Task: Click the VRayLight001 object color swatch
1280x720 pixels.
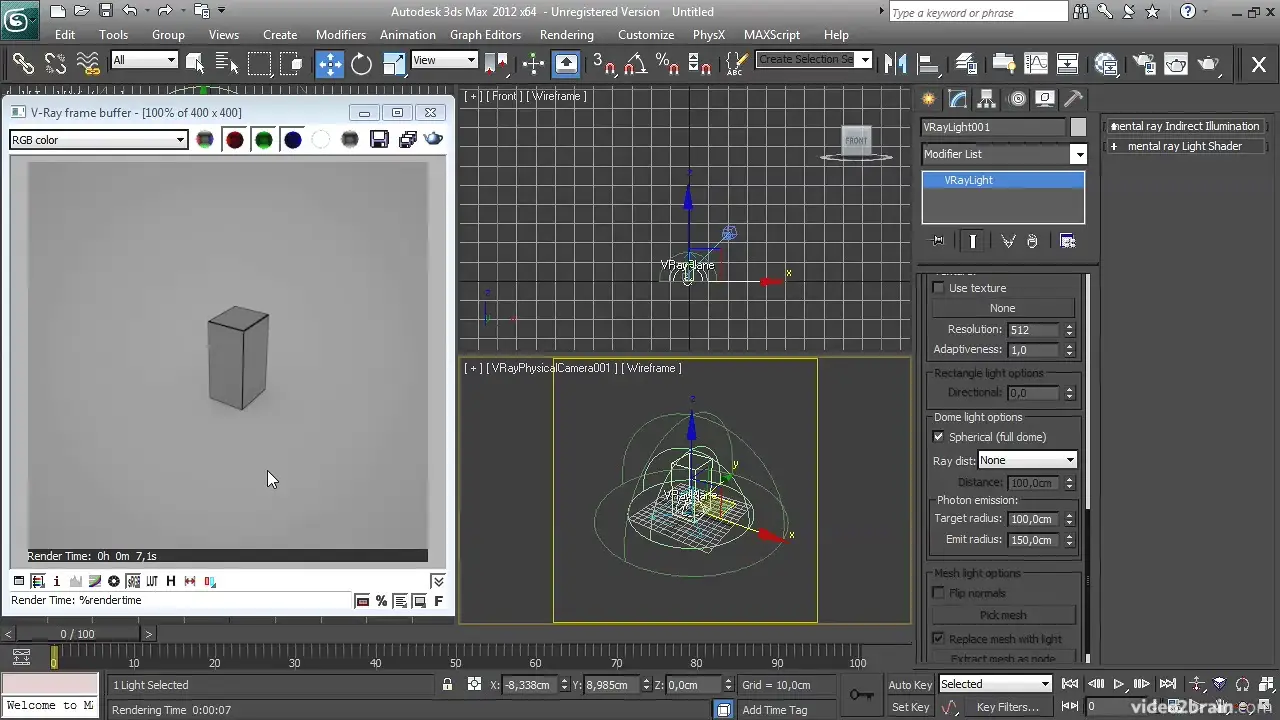Action: (x=1078, y=128)
